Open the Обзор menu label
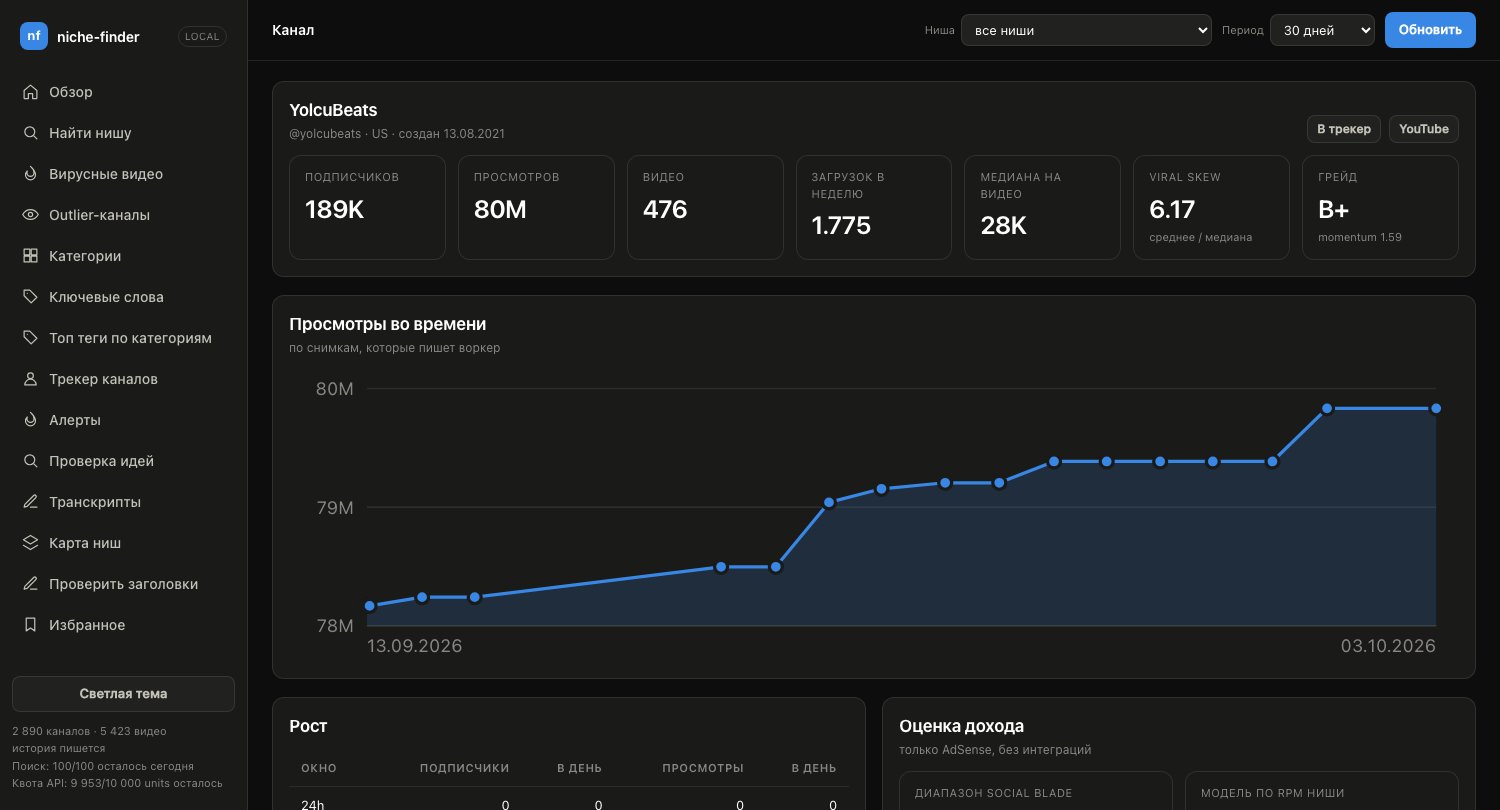Image resolution: width=1500 pixels, height=810 pixels. pos(71,92)
